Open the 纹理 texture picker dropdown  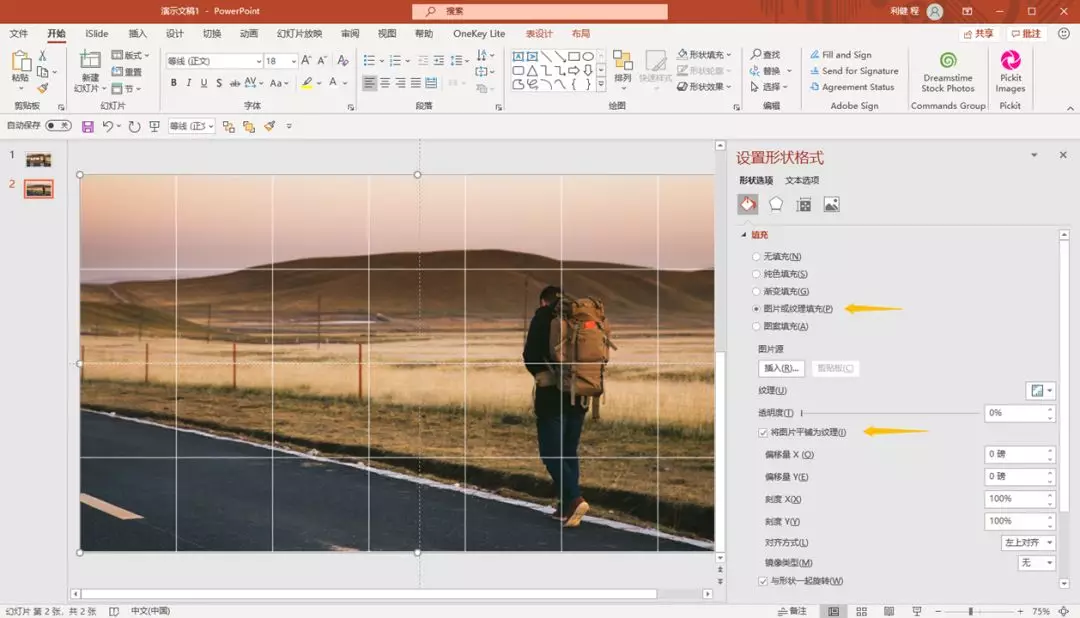1040,390
